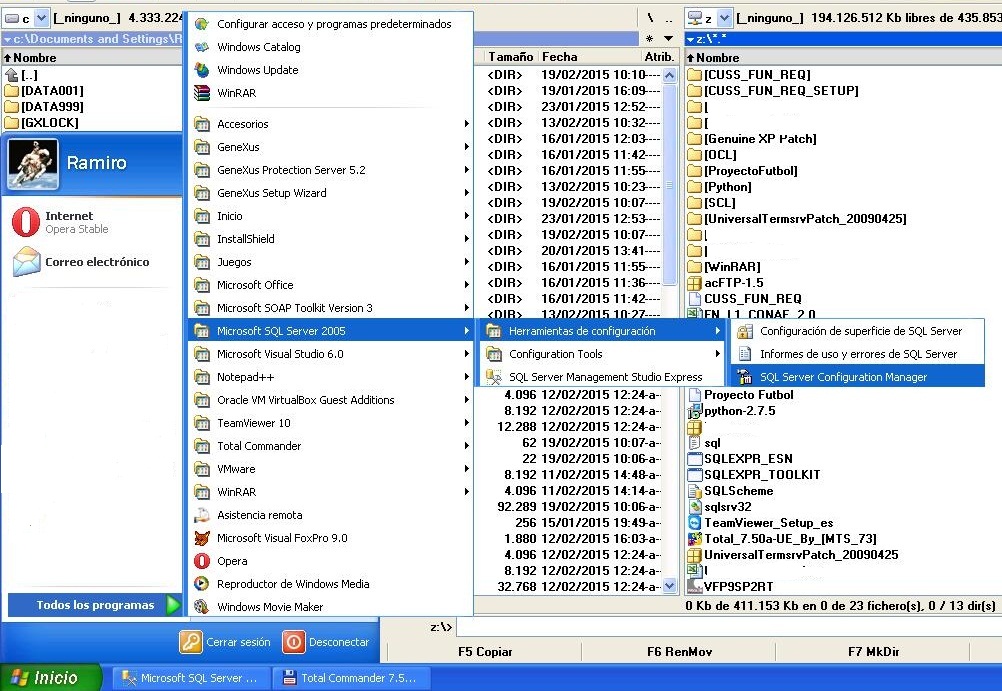The width and height of the screenshot is (1002, 691).
Task: Select the [ProyectoFutbol] folder
Action: 750,171
